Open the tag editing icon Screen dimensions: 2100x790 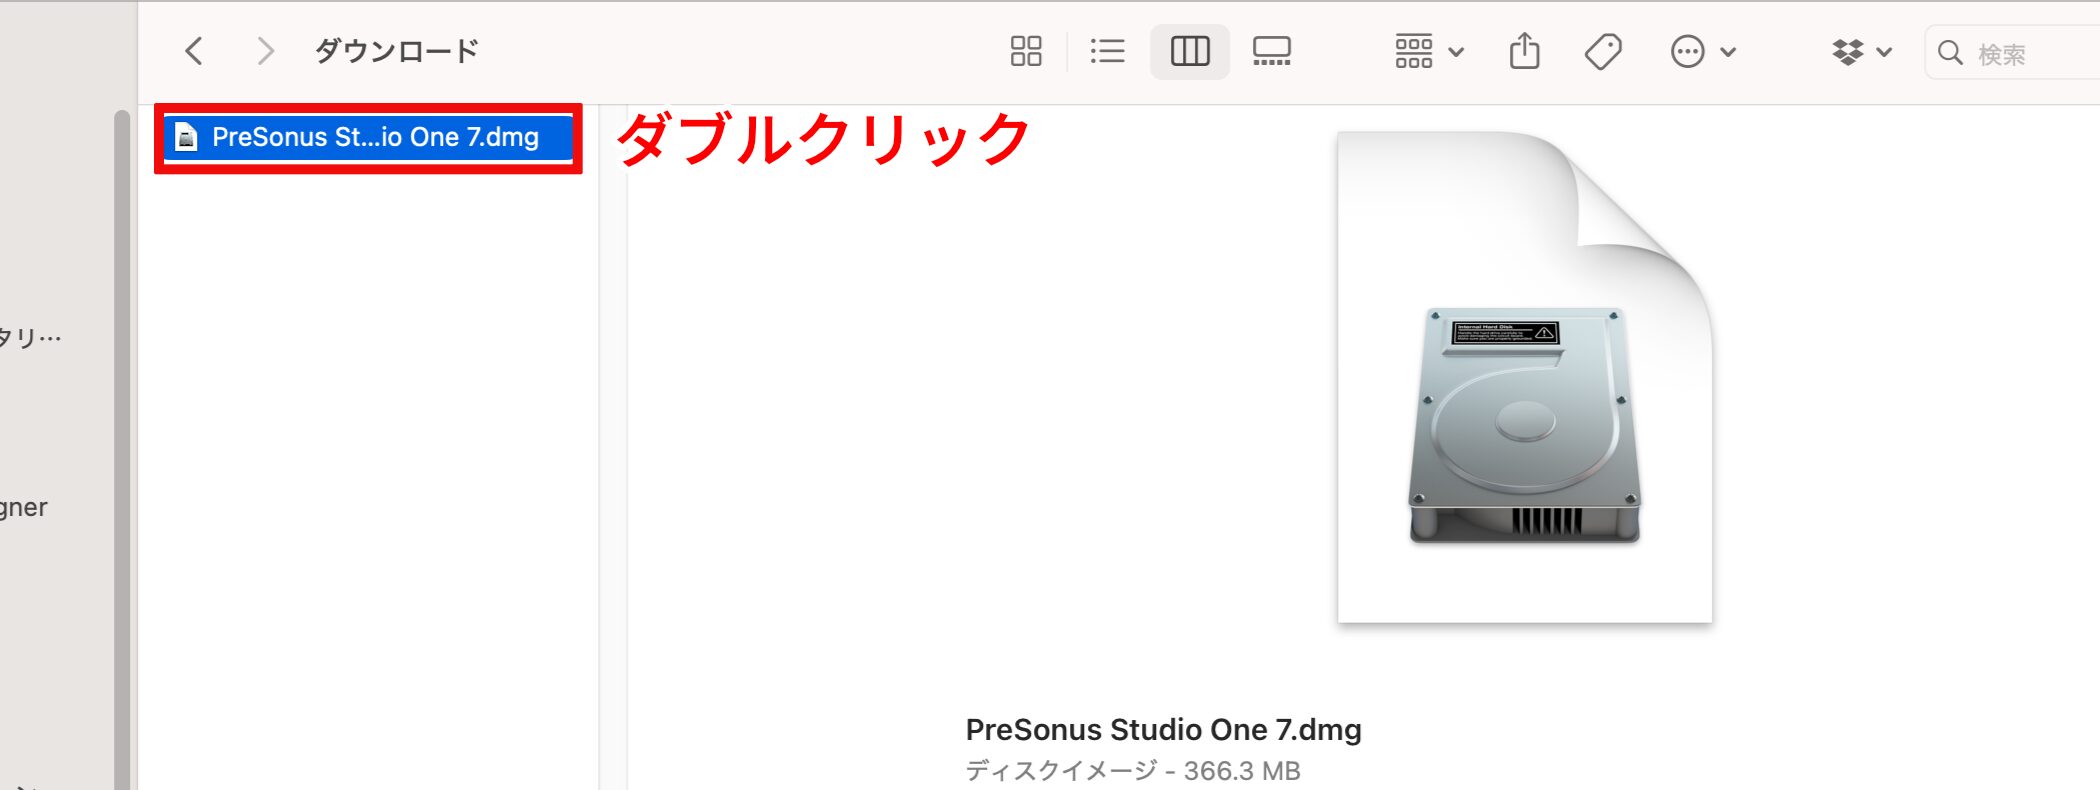pyautogui.click(x=1603, y=51)
